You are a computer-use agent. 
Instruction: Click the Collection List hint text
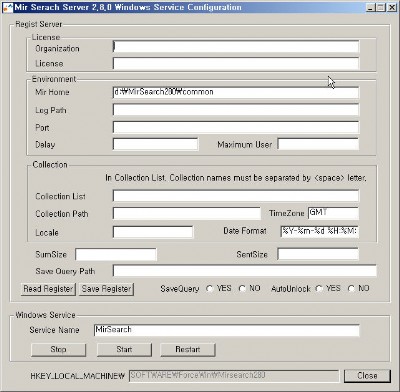tap(236, 178)
